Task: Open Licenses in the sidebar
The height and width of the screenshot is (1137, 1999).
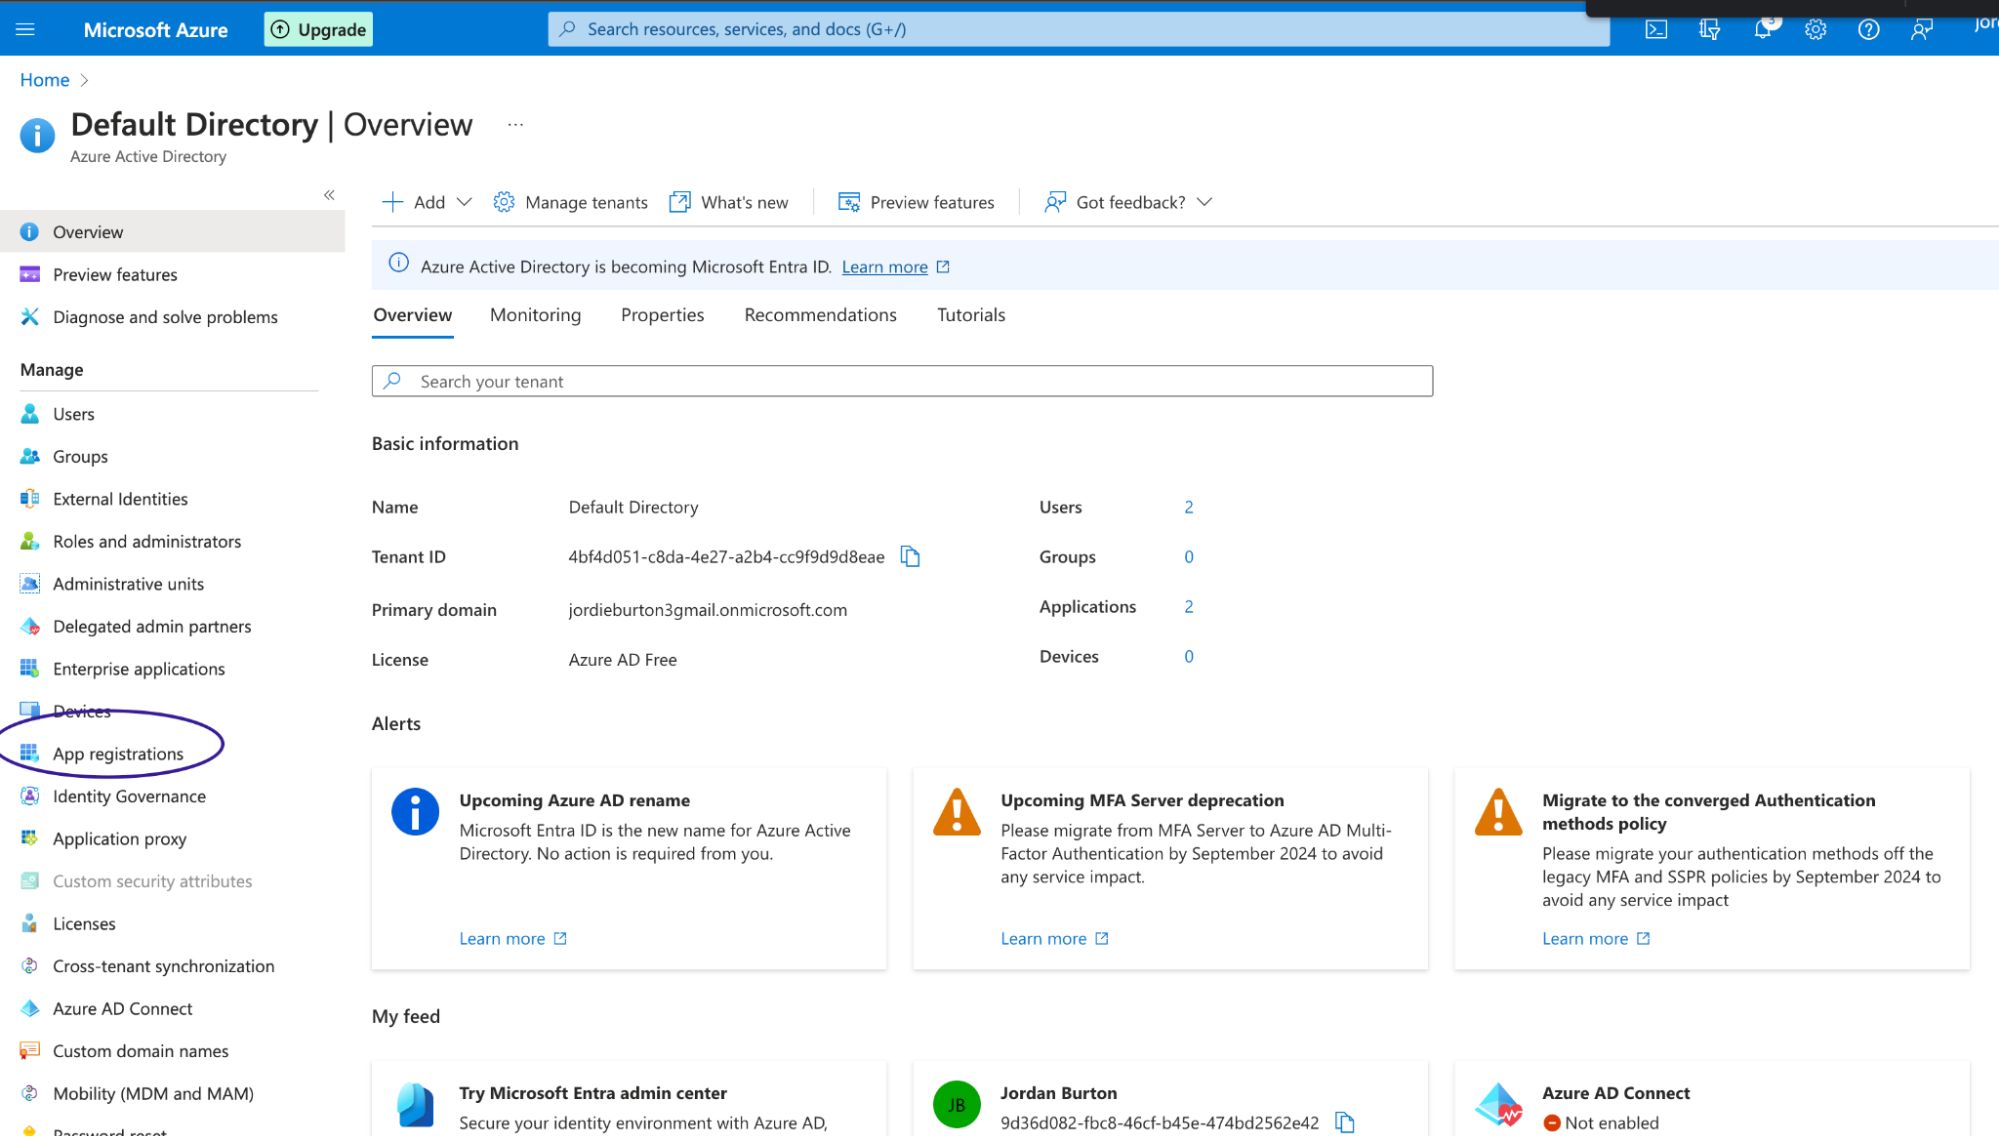Action: [84, 924]
